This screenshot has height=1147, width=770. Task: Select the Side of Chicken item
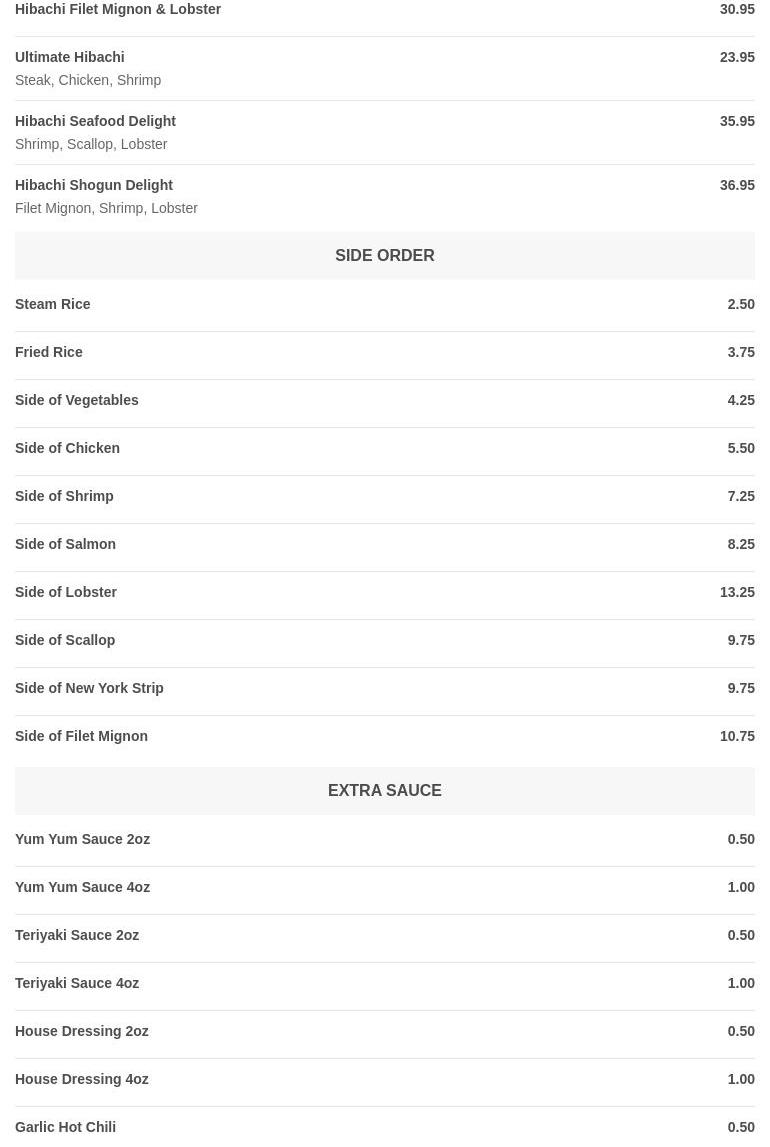click(x=67, y=449)
